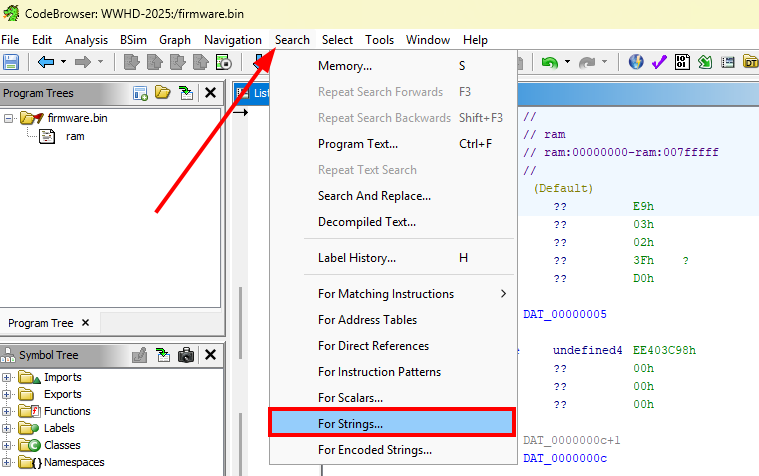Choose For Strings... from Search menu
Viewport: 759px width, 476px height.
392,424
